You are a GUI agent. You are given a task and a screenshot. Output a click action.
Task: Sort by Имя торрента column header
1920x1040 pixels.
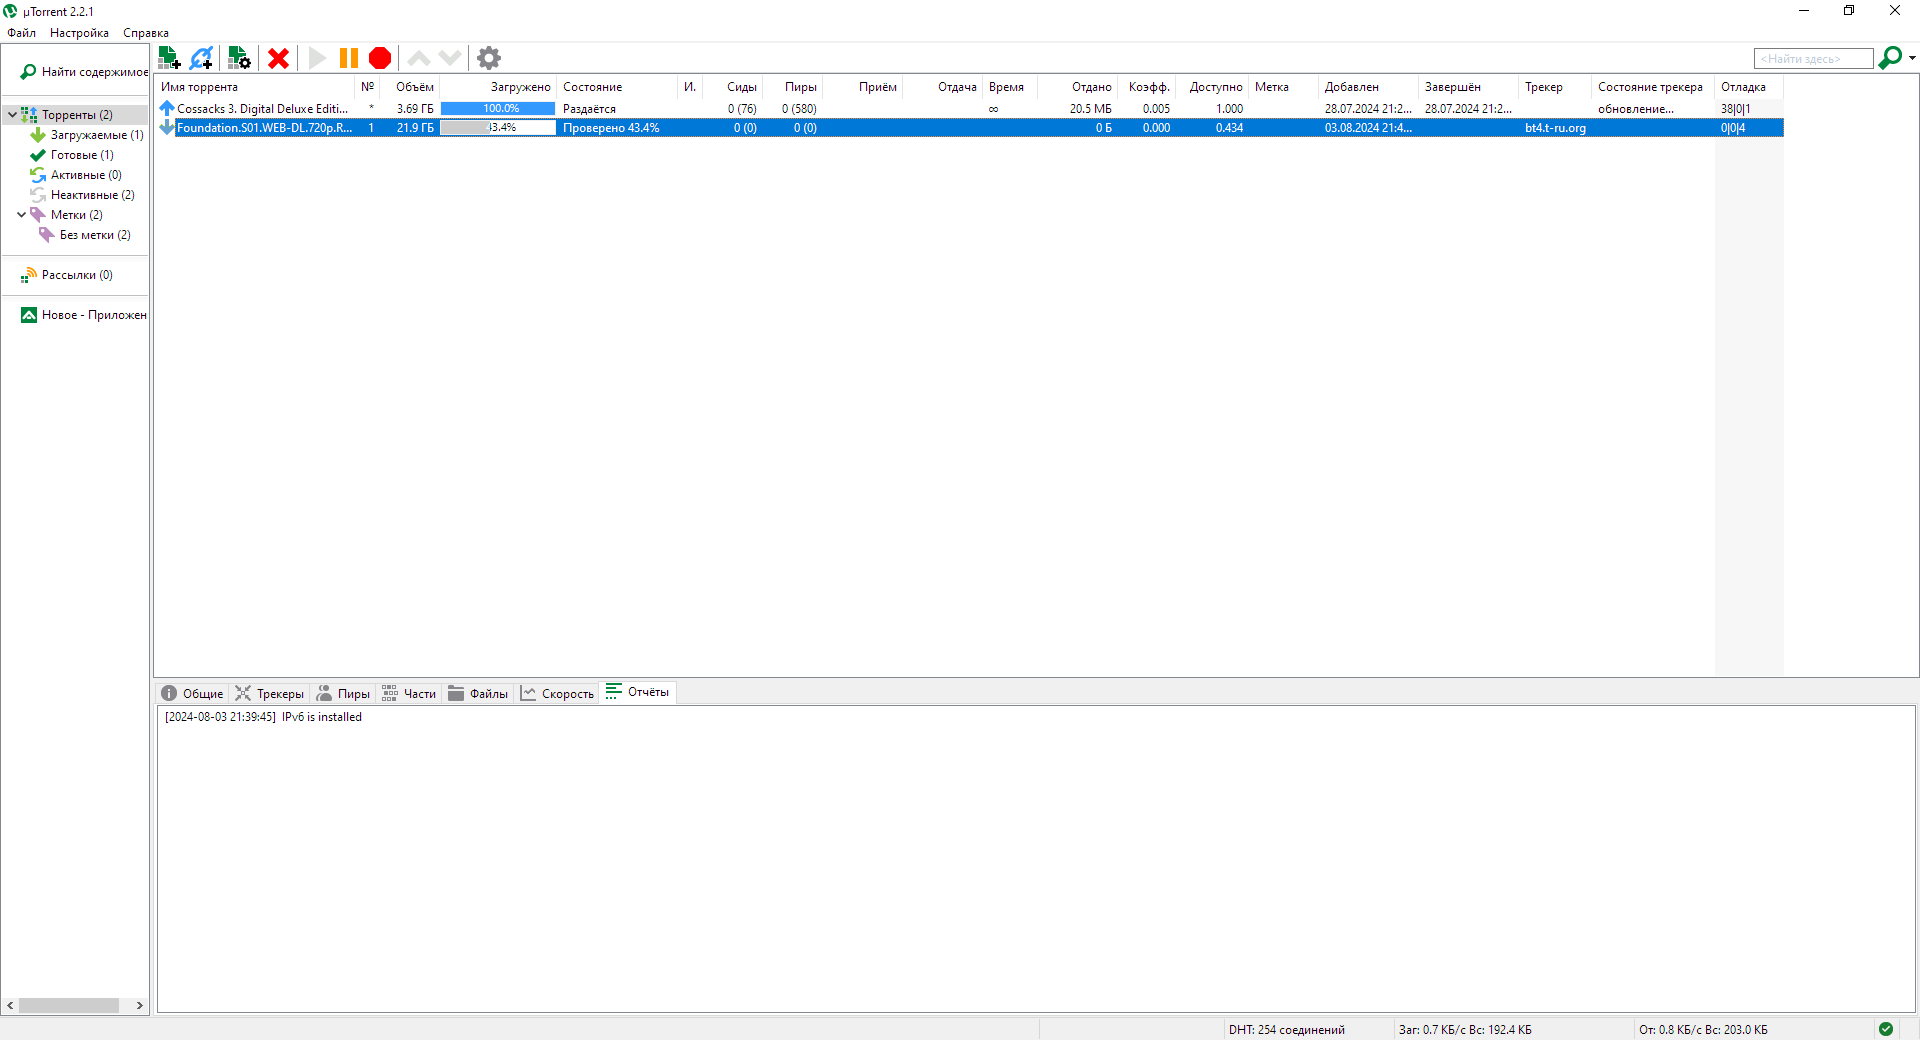pos(255,87)
